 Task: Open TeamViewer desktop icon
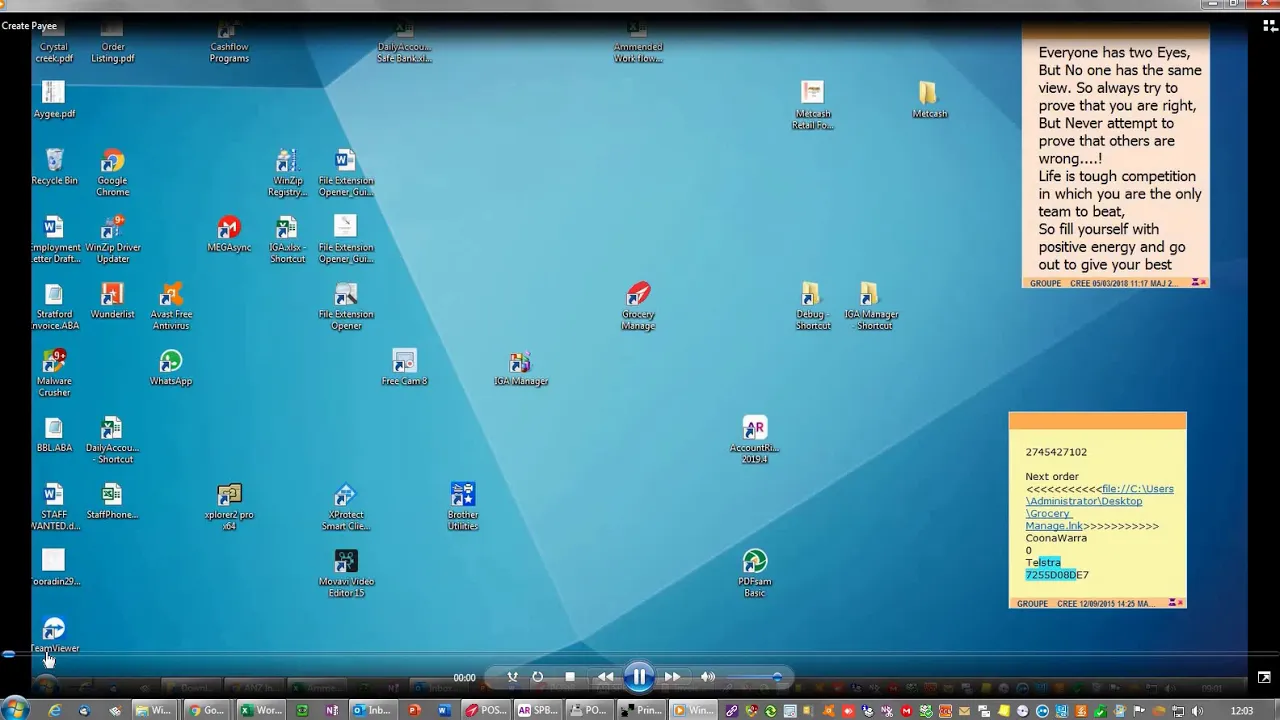54,636
